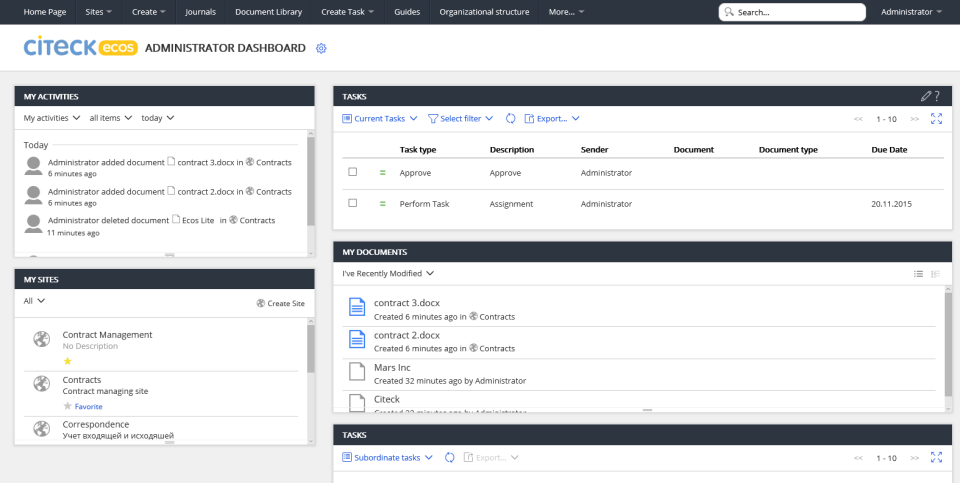Open Document Library from top navigation

267,12
